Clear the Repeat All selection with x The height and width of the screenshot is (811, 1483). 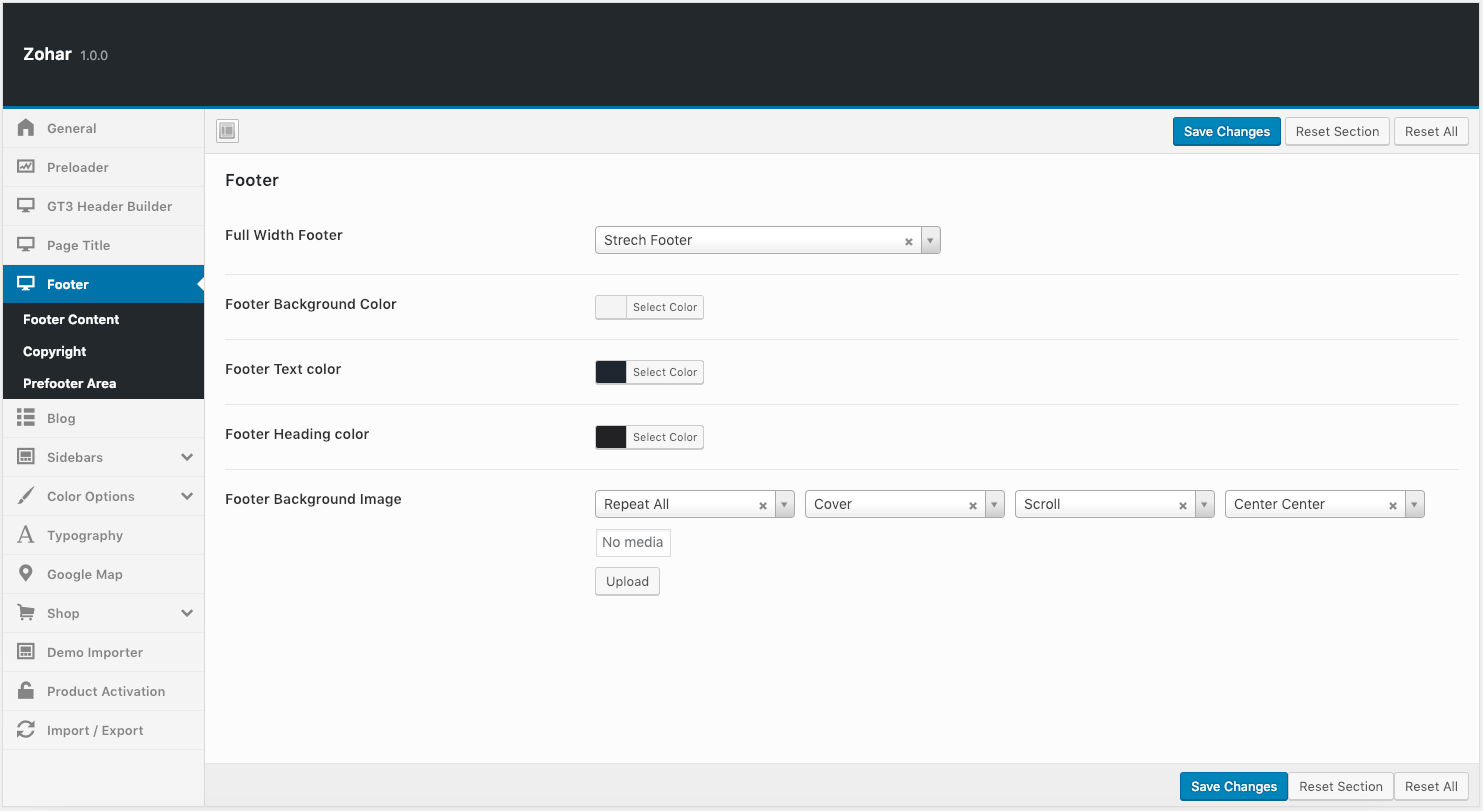point(762,505)
